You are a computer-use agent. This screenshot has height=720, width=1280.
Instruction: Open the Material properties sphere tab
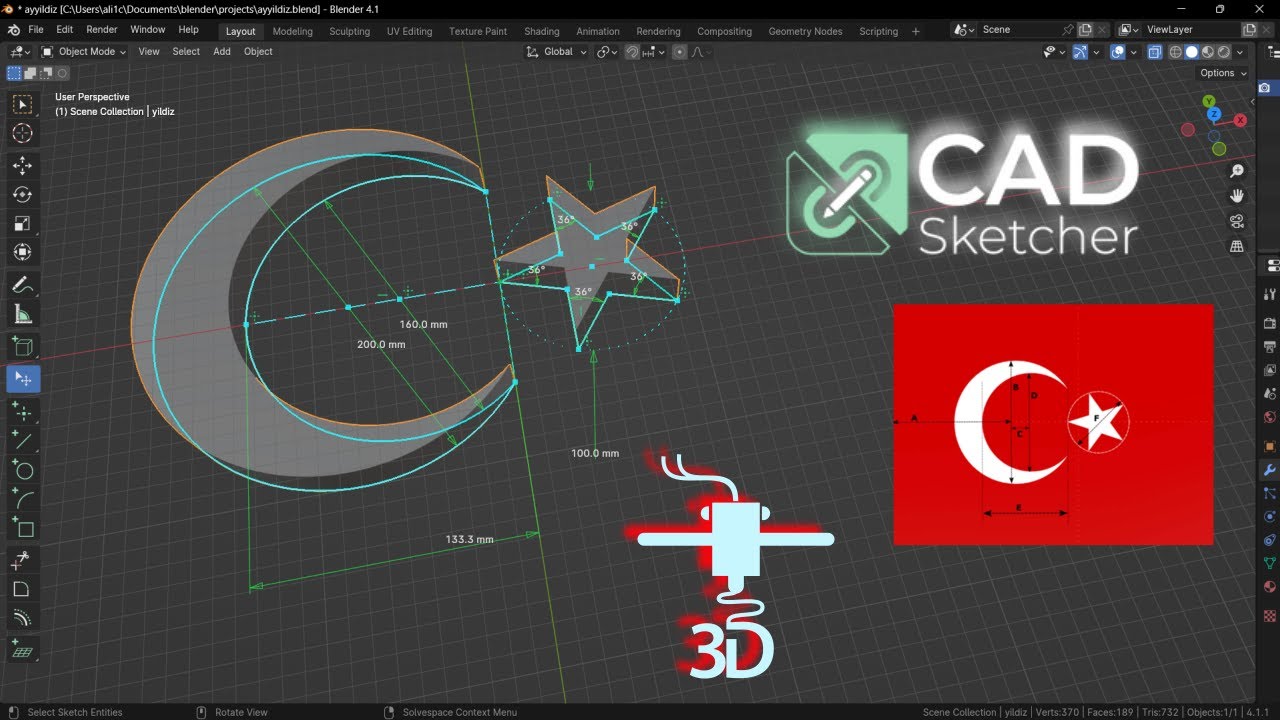pyautogui.click(x=1270, y=587)
